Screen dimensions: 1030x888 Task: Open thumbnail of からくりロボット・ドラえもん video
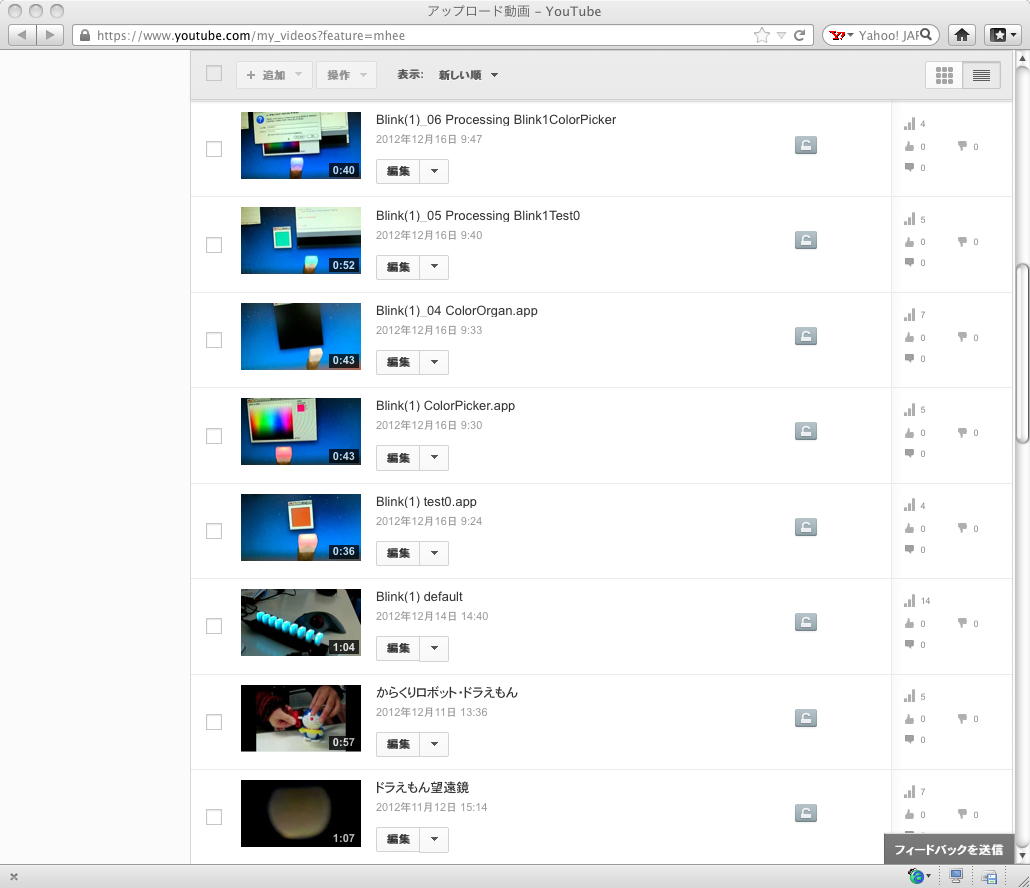[x=301, y=718]
